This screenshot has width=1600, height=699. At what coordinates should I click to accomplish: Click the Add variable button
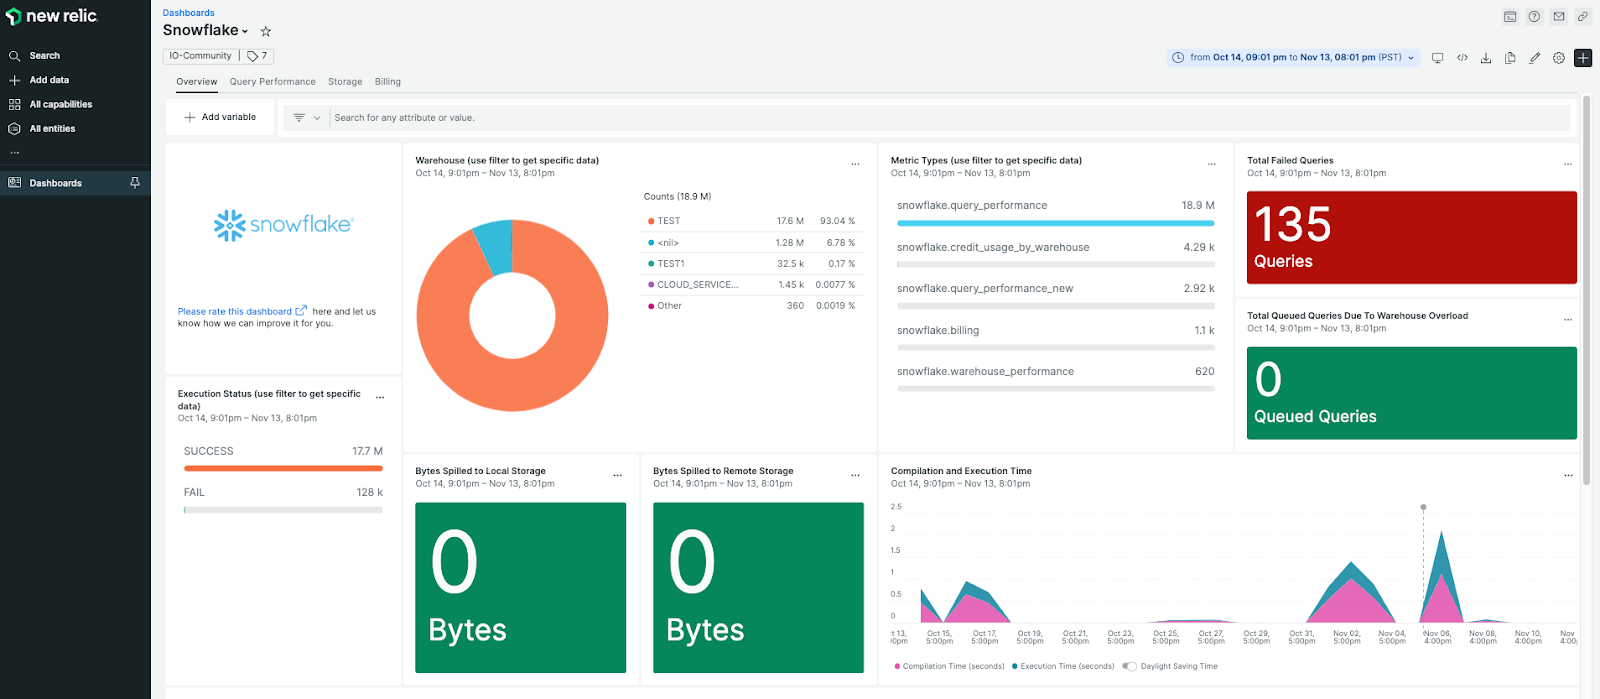point(220,117)
